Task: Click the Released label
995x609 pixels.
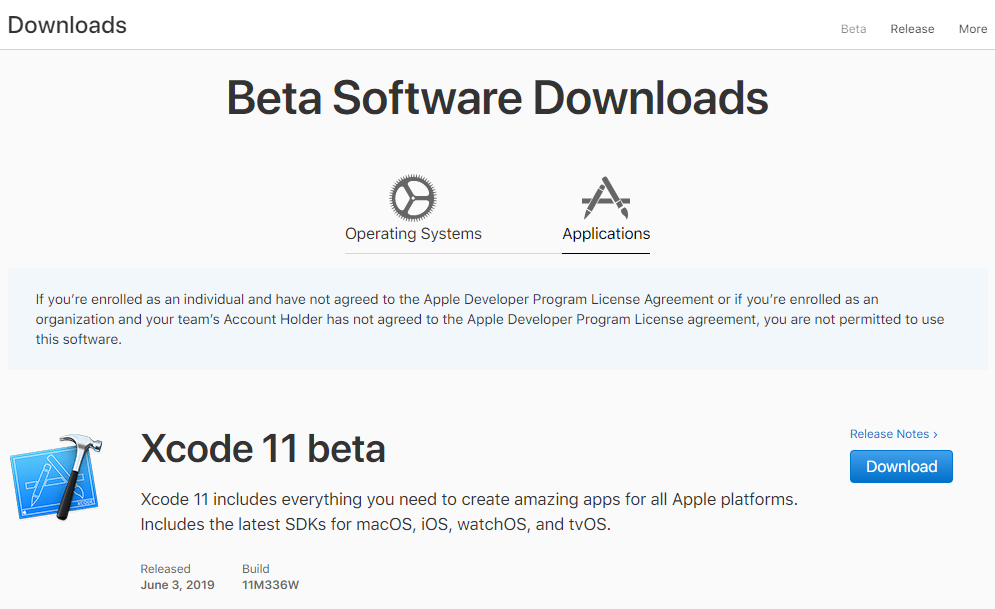Action: coord(166,569)
